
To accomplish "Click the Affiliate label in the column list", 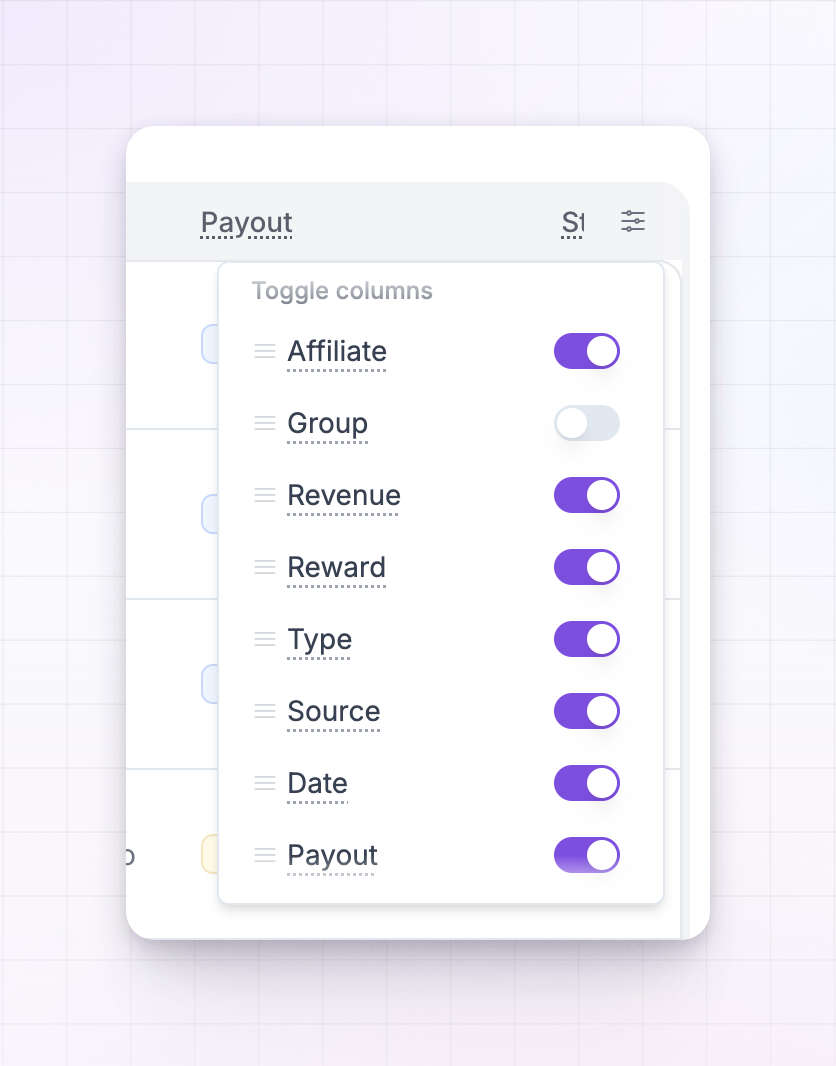I will click(337, 352).
